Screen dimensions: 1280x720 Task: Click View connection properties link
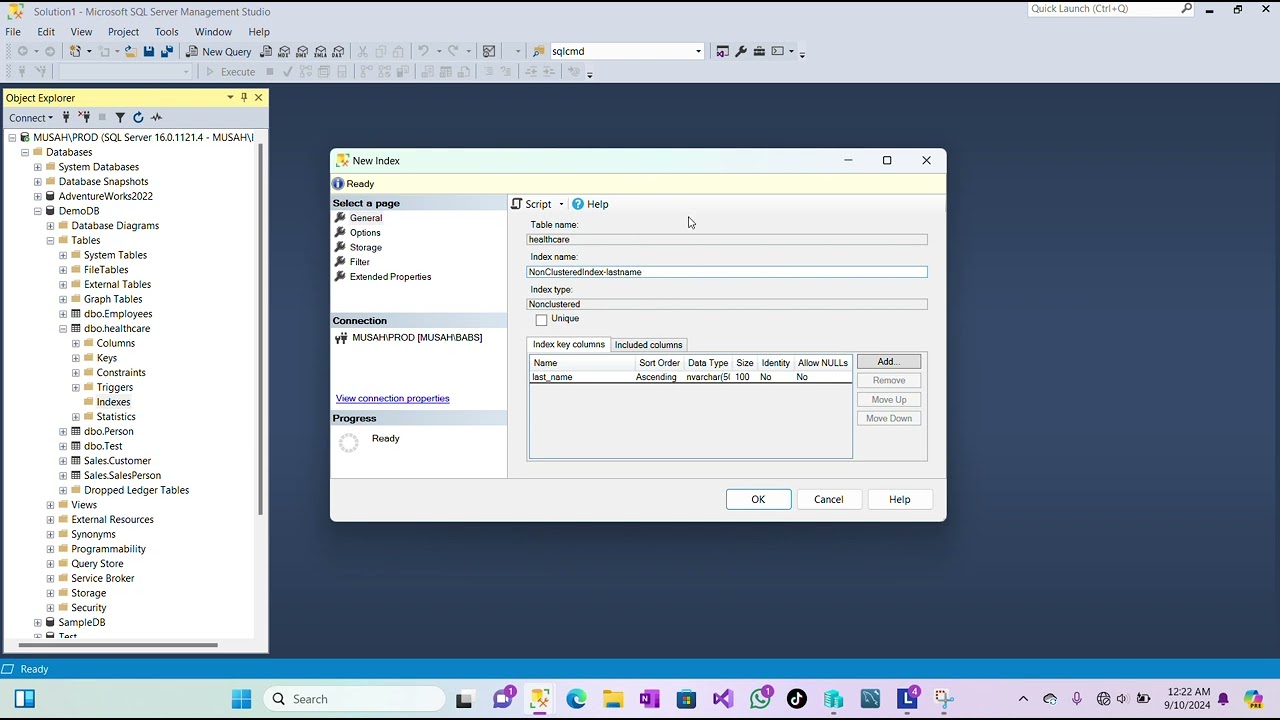(393, 399)
